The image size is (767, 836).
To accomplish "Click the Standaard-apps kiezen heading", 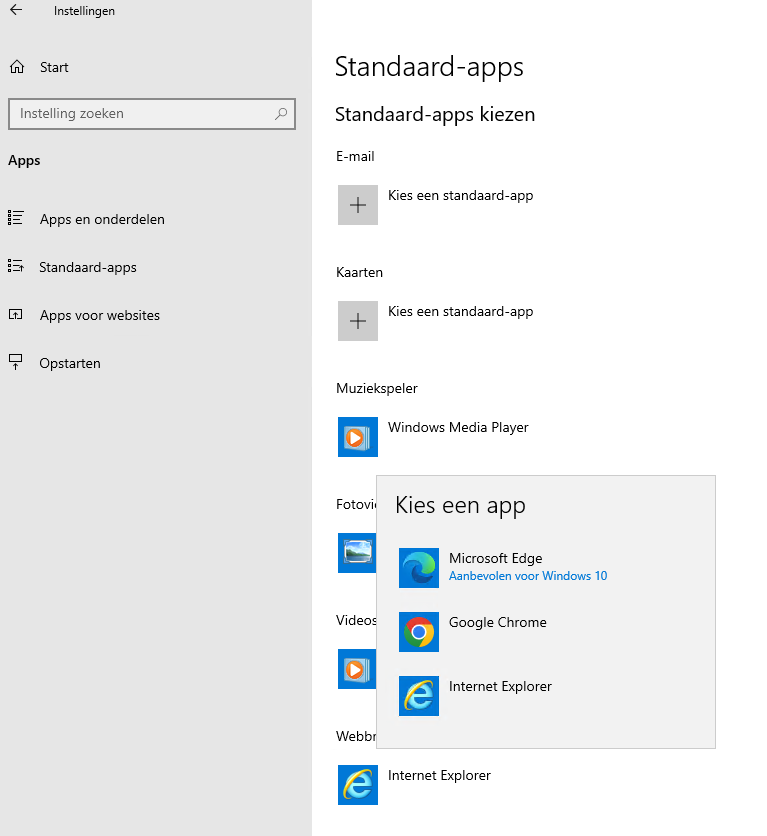I will pos(435,115).
